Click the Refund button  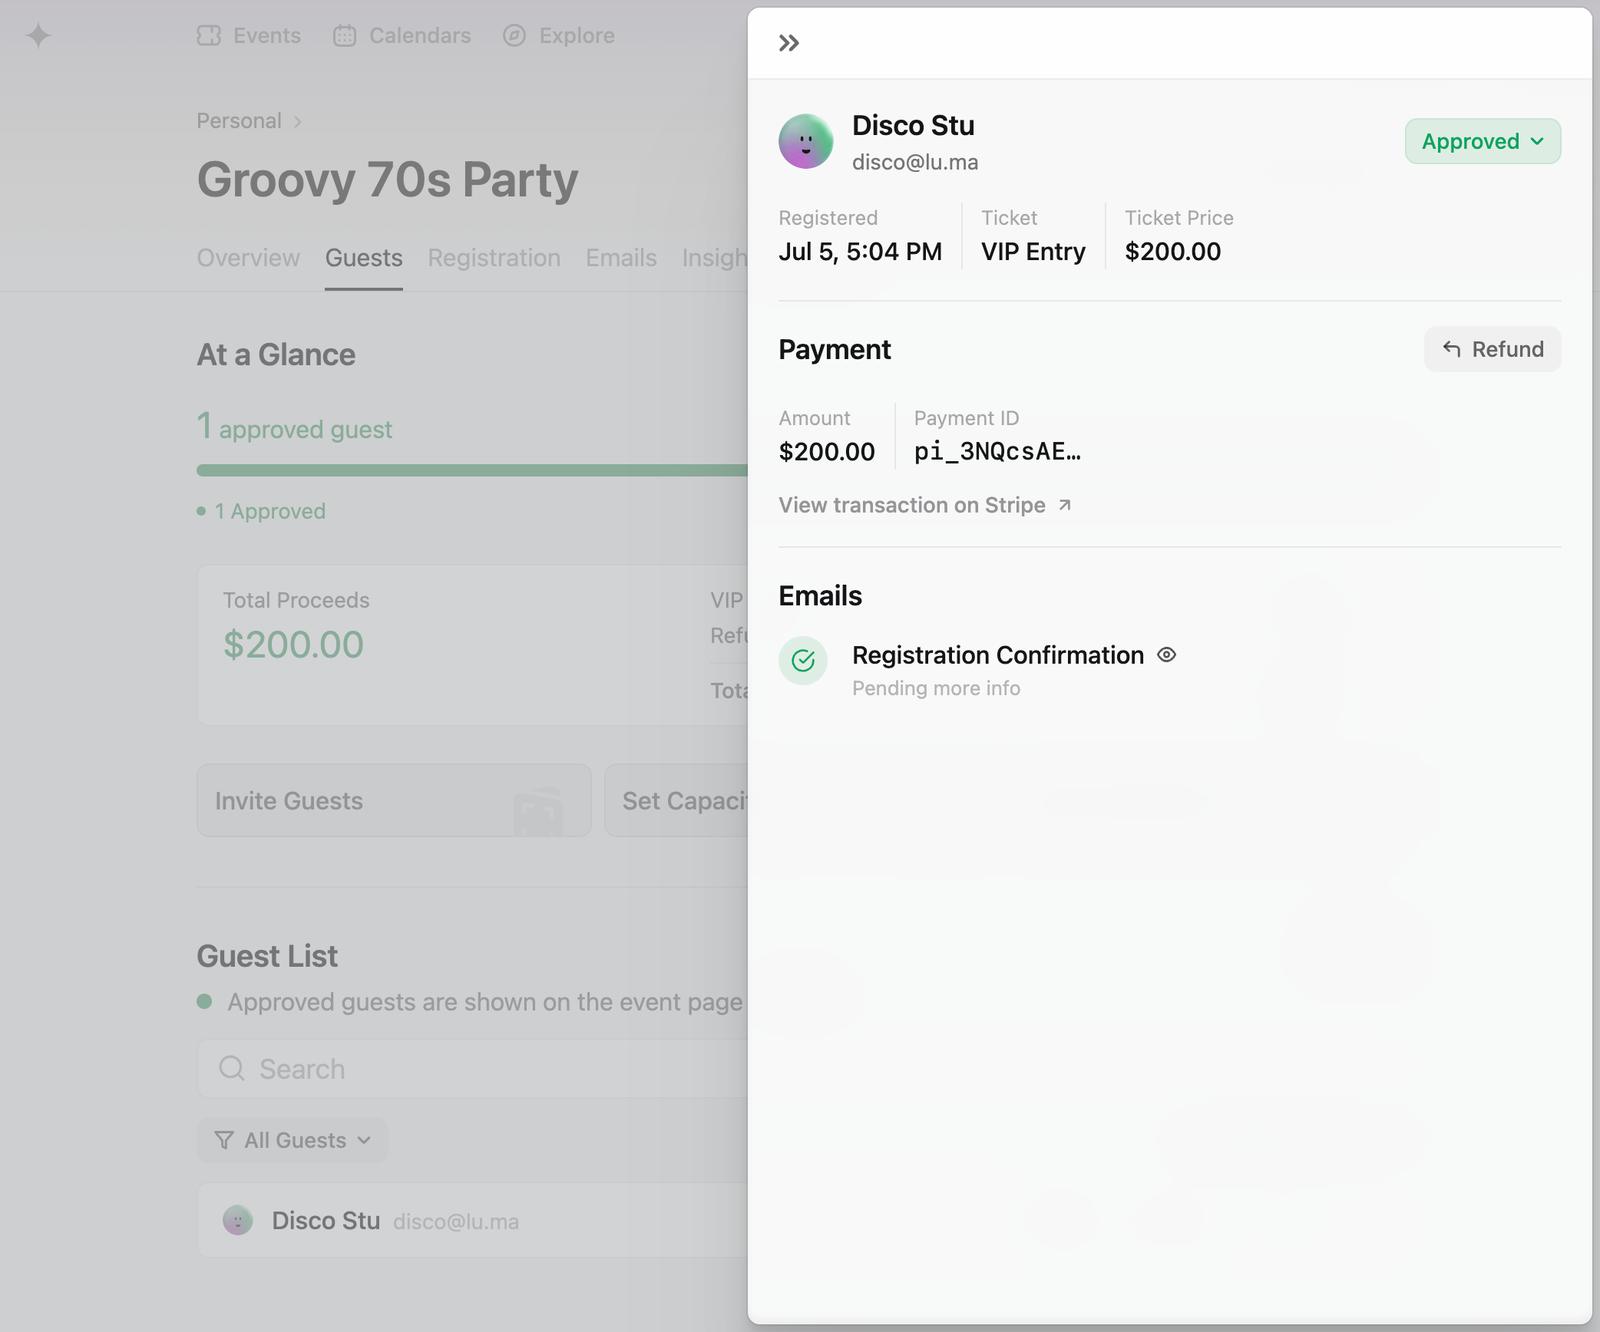[x=1492, y=349]
